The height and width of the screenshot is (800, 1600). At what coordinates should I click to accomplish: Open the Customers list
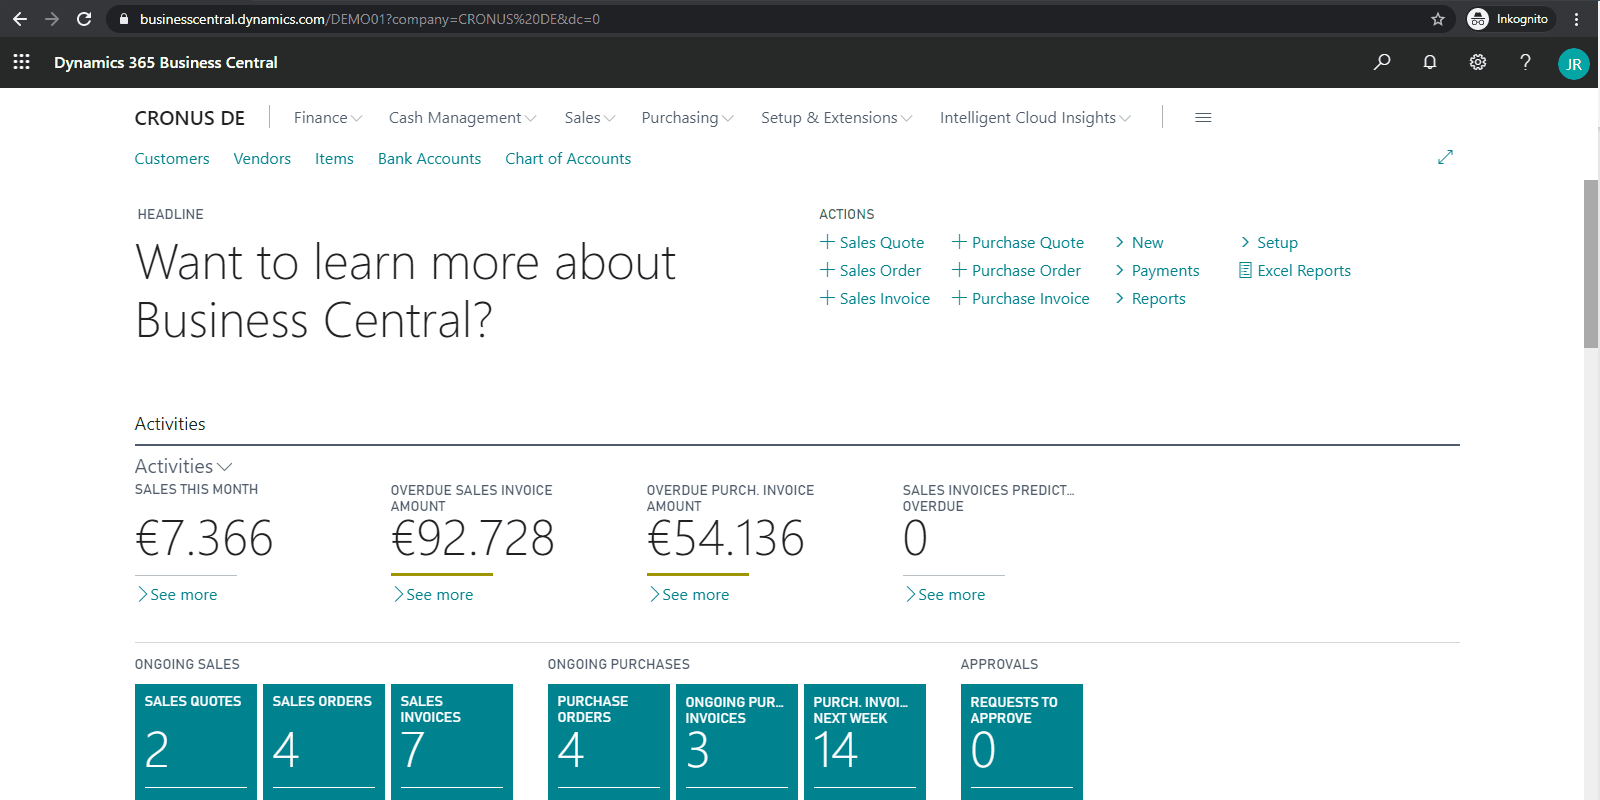(x=172, y=158)
